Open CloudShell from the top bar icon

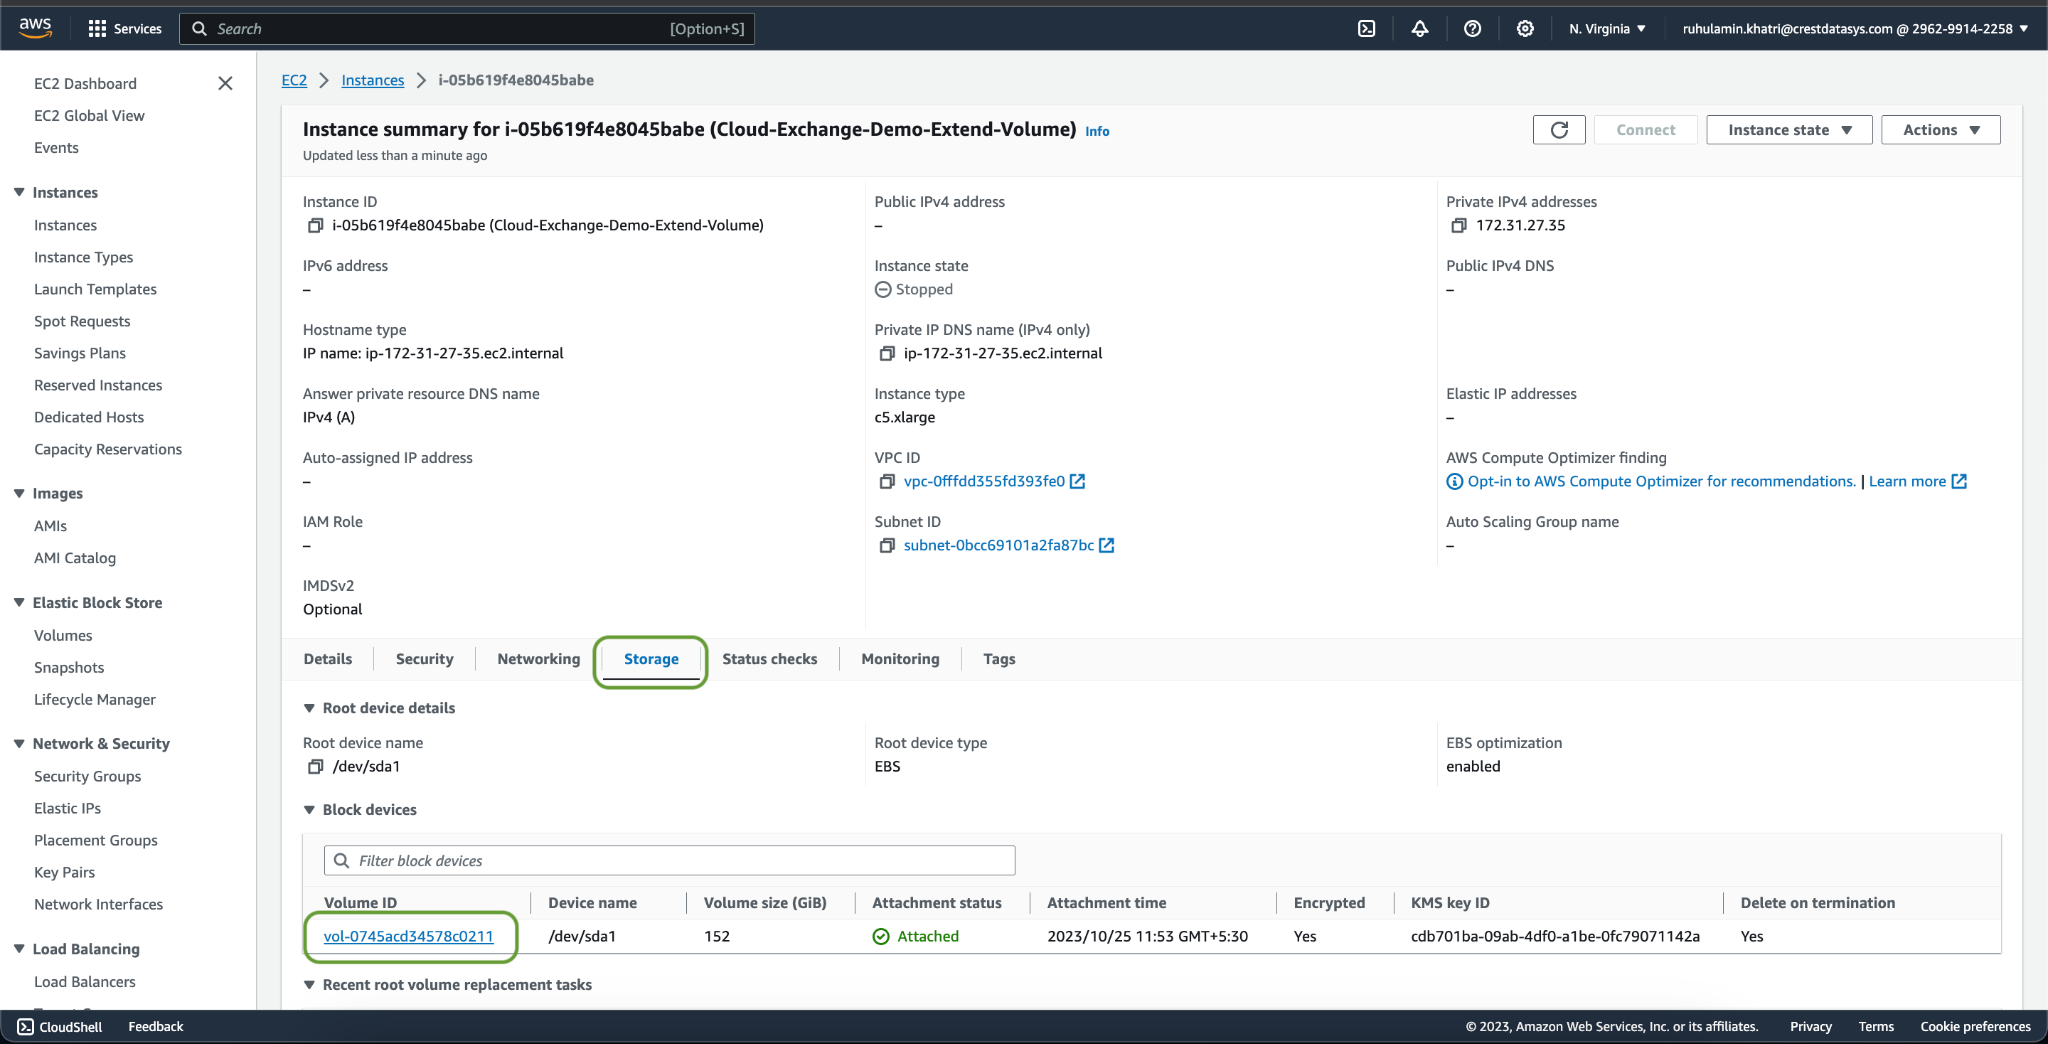click(x=1367, y=29)
